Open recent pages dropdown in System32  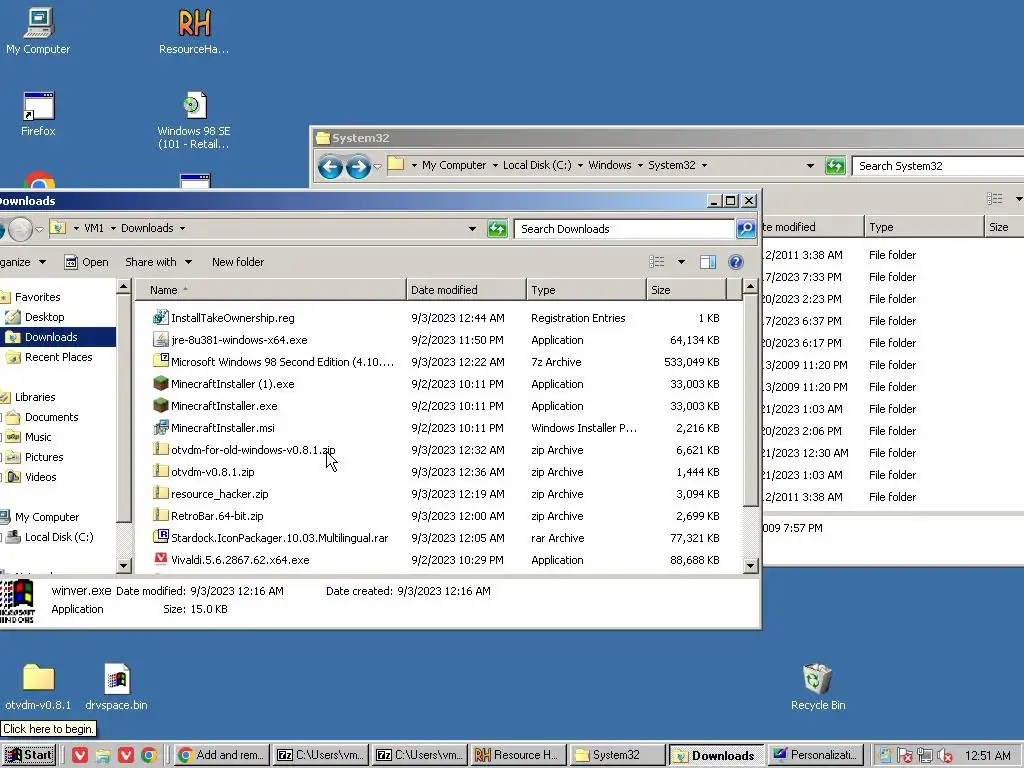377,167
